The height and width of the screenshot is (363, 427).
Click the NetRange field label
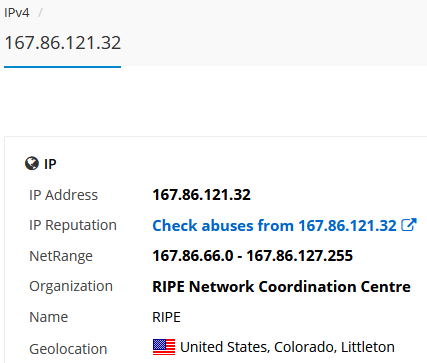61,256
